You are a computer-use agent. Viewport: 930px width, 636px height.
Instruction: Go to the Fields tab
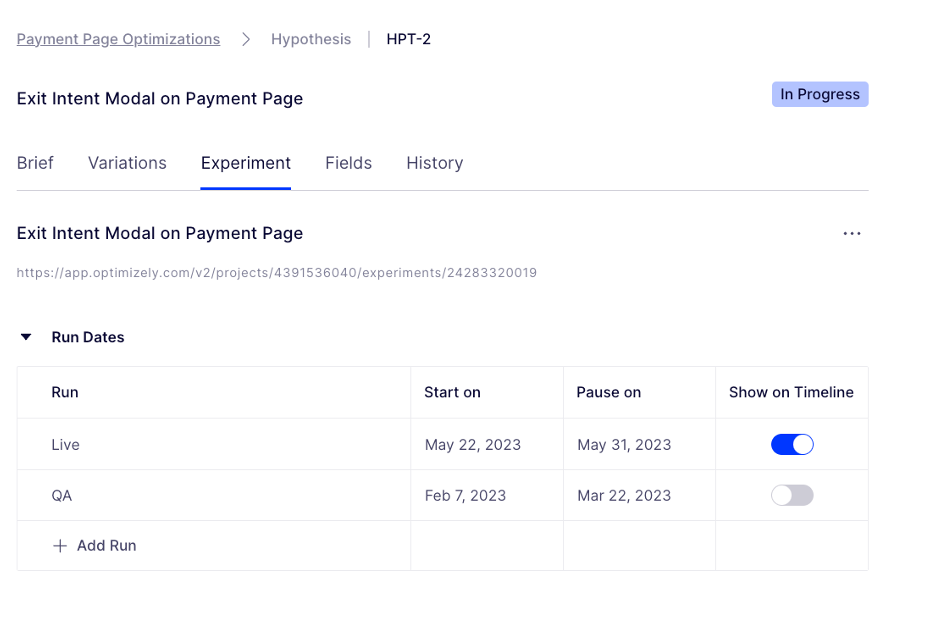pyautogui.click(x=348, y=163)
